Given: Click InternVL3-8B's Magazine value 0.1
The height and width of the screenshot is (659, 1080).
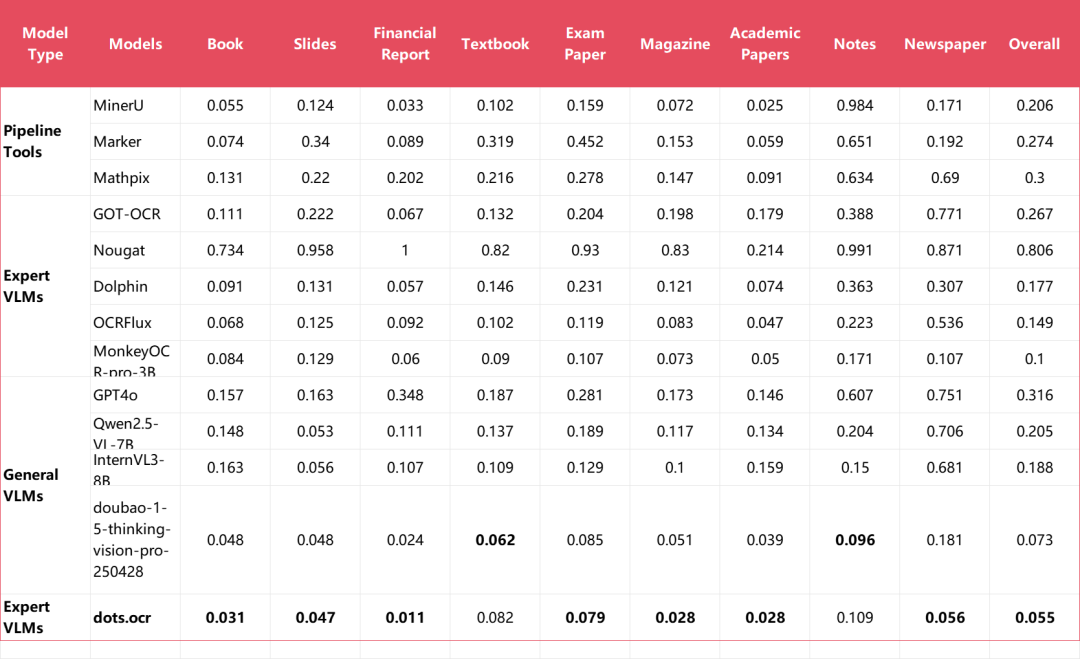Looking at the screenshot, I should coord(675,467).
